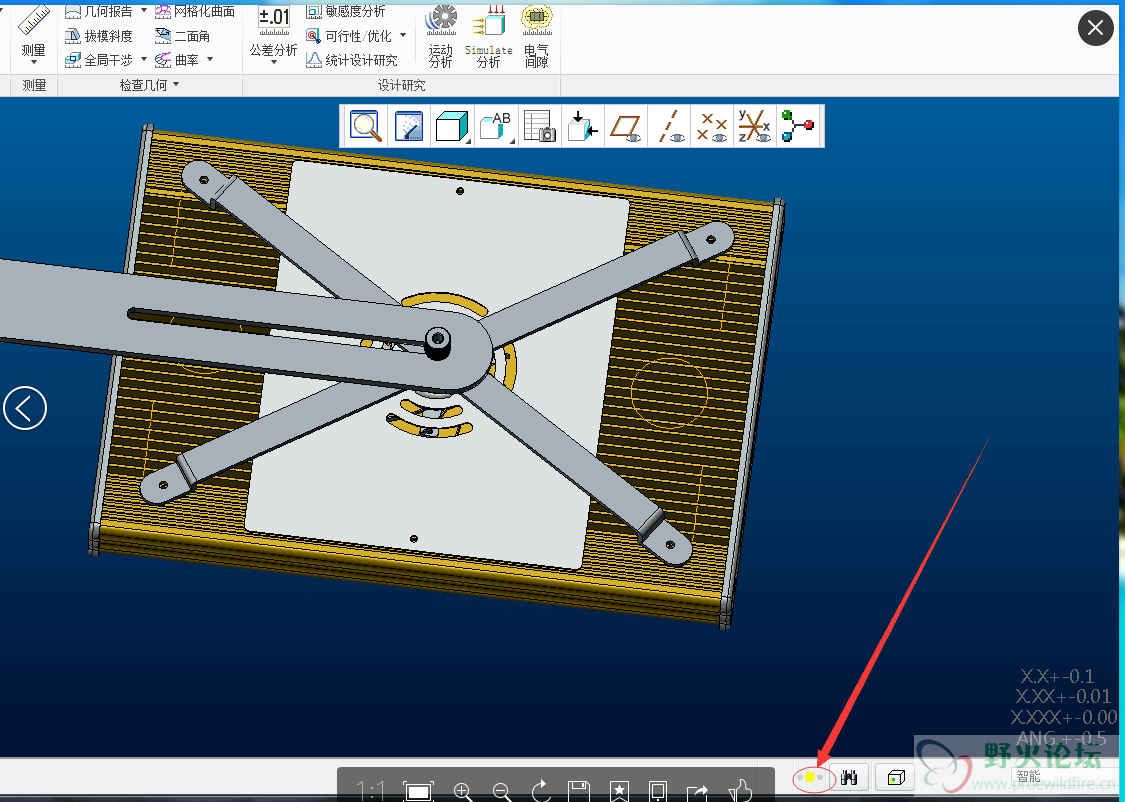Screen dimensions: 1125x802
Task: Rotate the image in the viewer
Action: [541, 791]
